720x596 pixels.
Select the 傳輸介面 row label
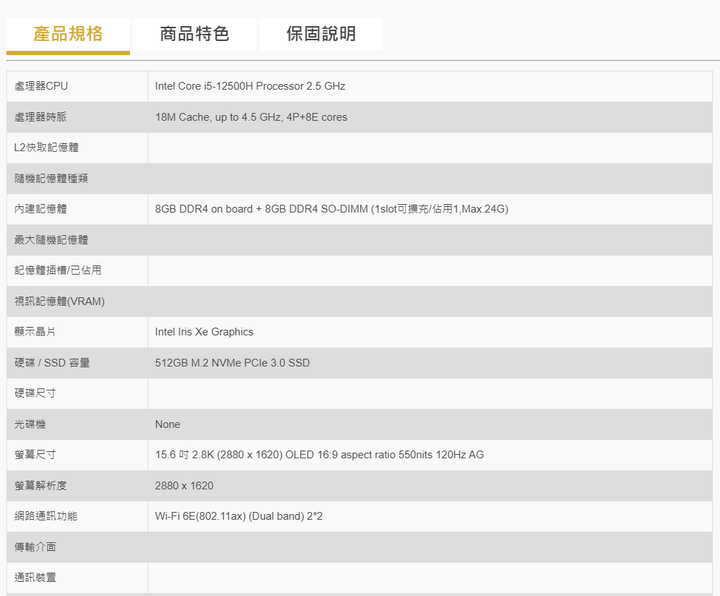click(35, 547)
